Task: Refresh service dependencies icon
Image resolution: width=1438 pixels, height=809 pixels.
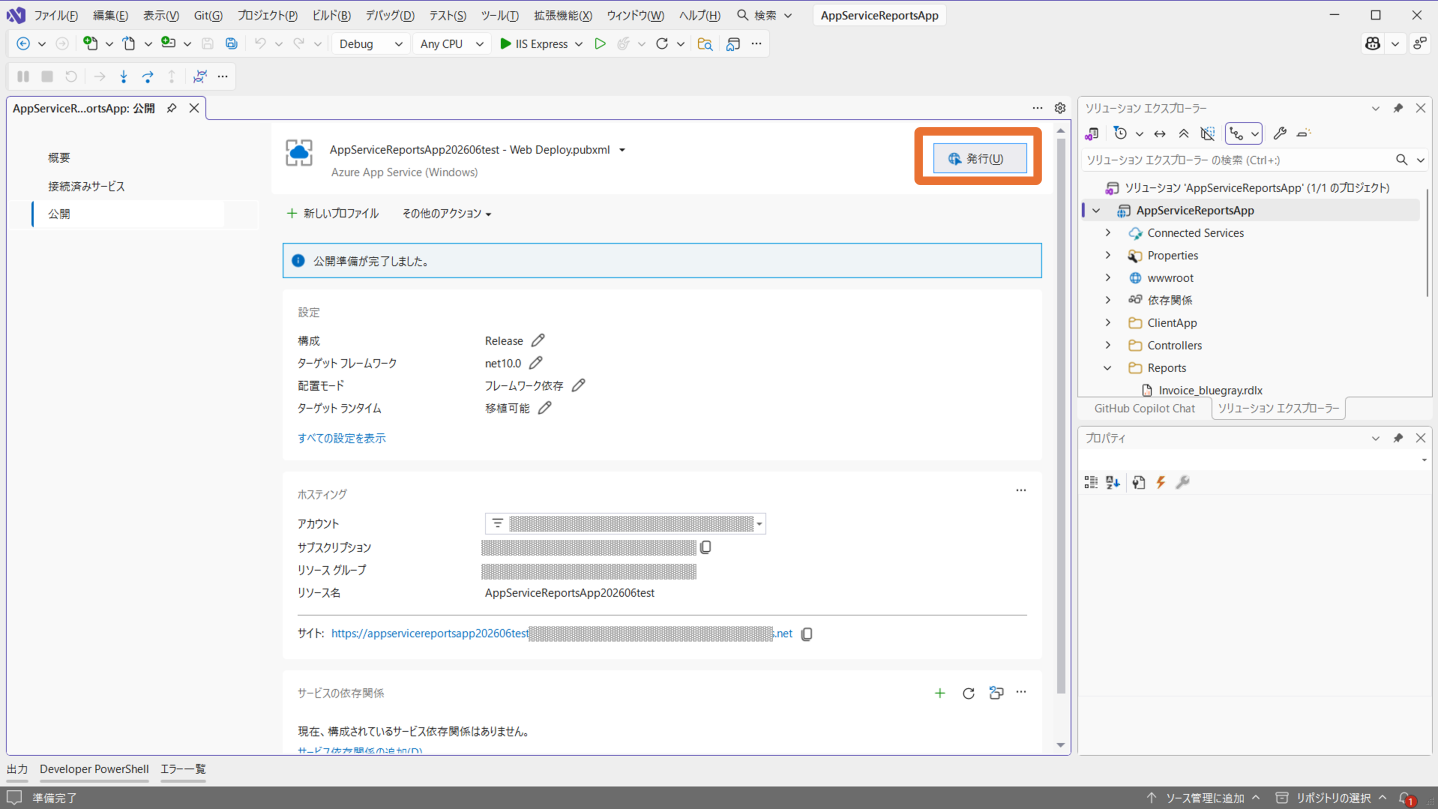Action: pyautogui.click(x=968, y=693)
